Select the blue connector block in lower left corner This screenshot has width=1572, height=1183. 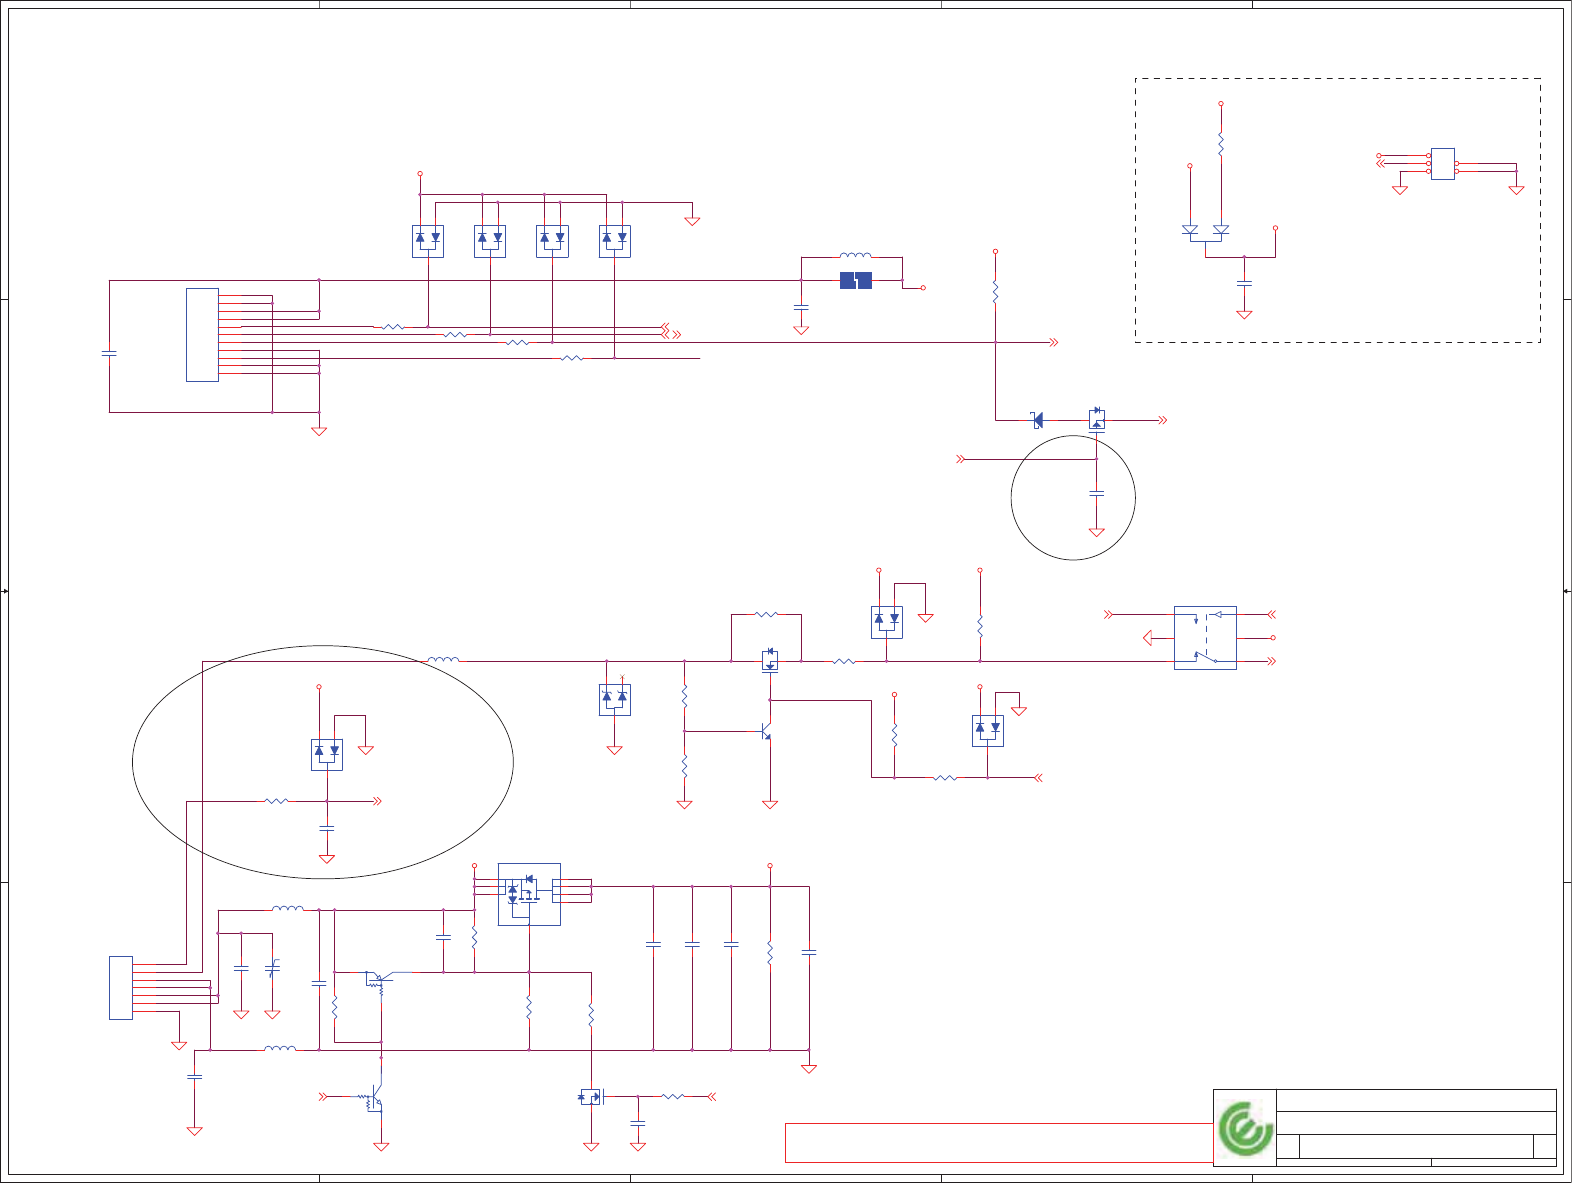coord(121,988)
